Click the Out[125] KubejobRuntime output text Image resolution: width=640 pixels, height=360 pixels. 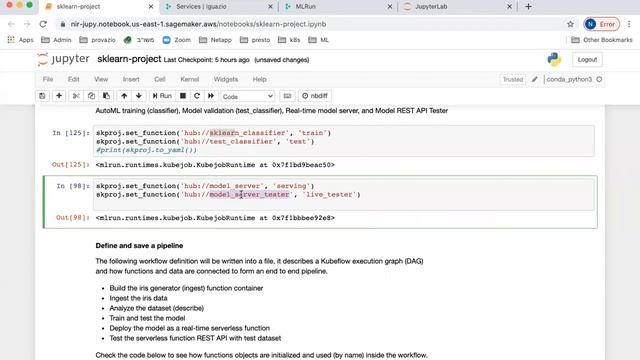click(215, 165)
